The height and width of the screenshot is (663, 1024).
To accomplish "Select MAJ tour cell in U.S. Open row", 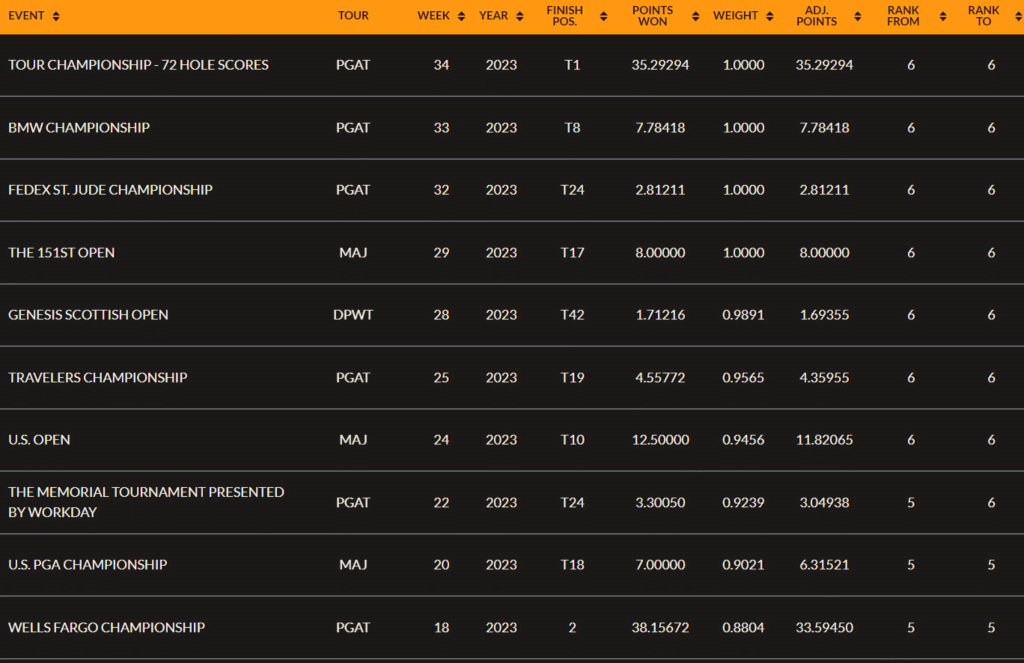I will 353,440.
